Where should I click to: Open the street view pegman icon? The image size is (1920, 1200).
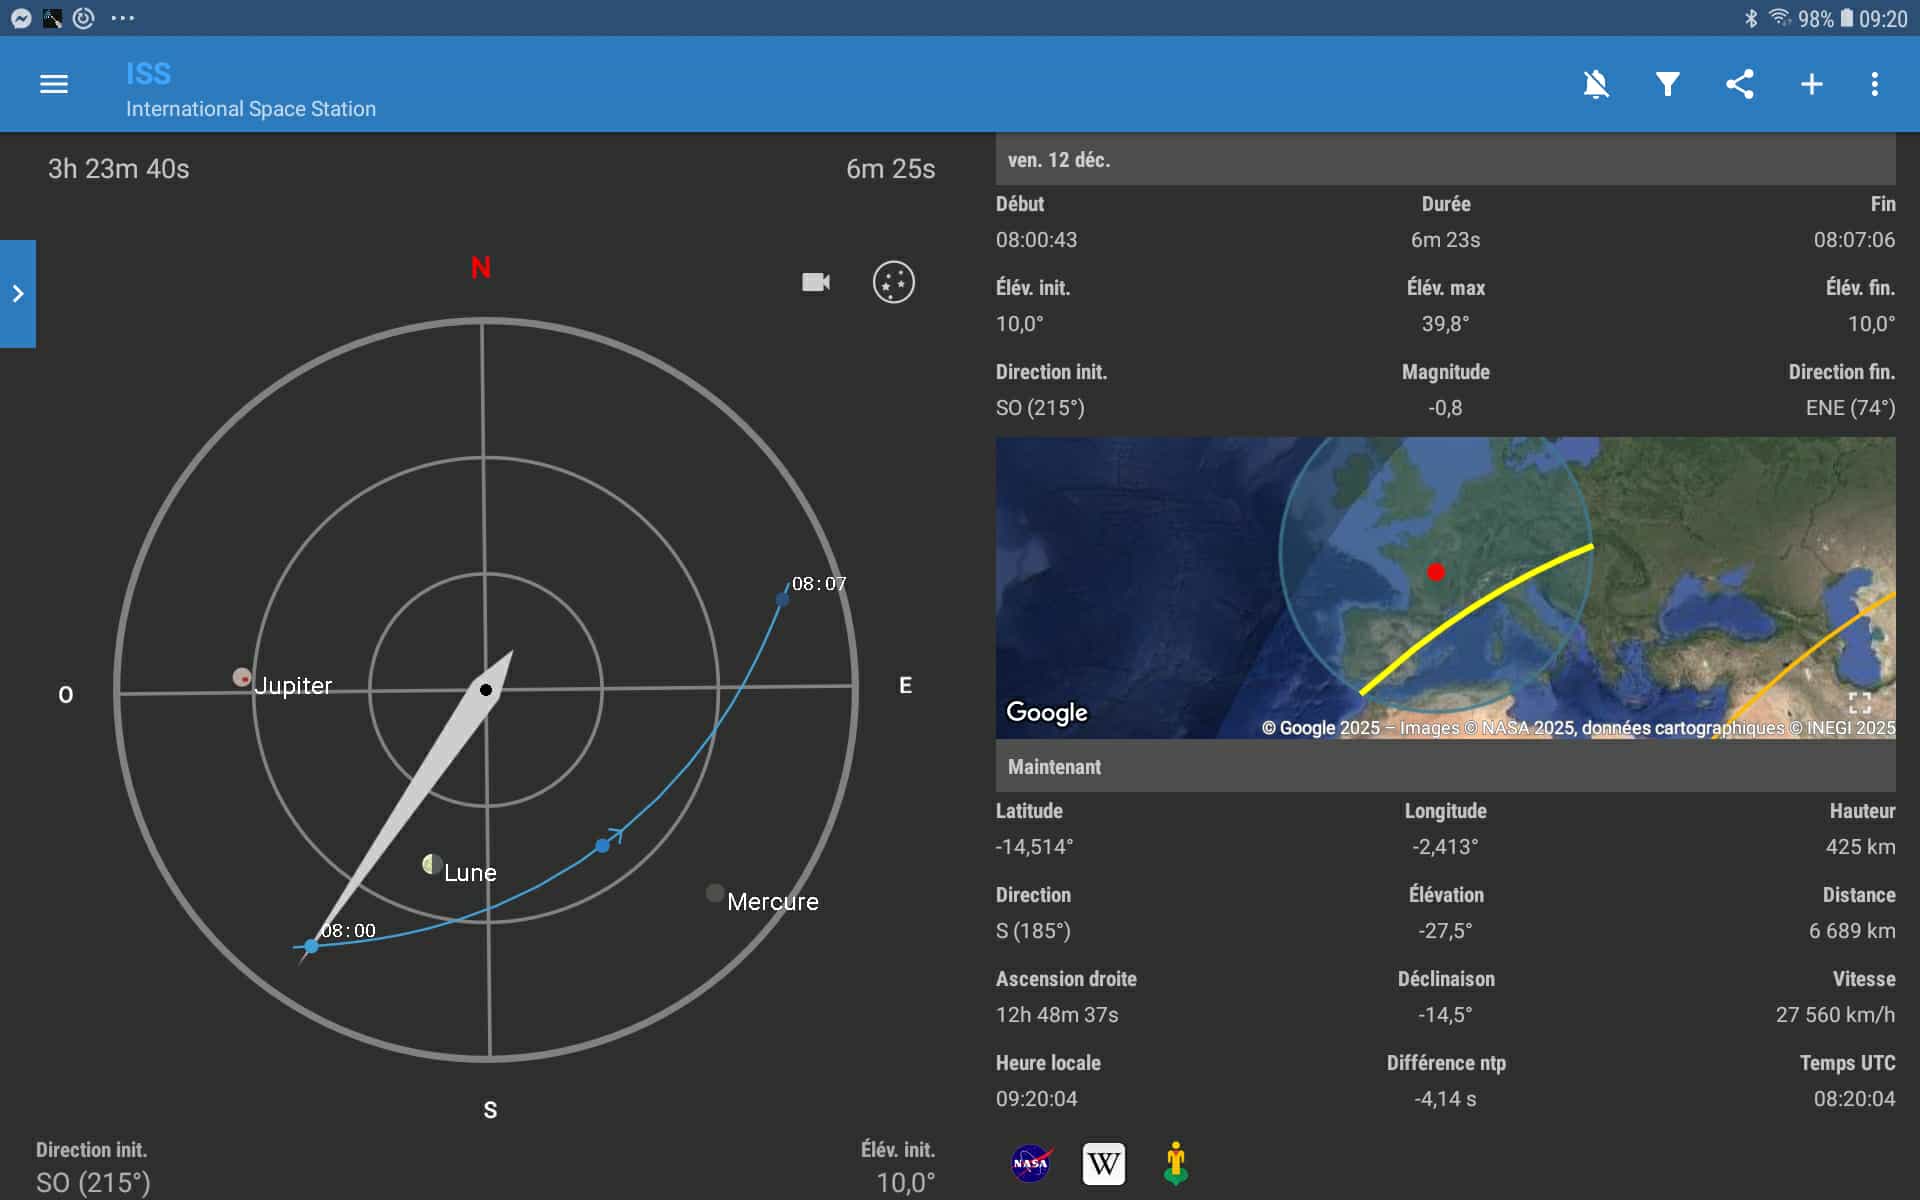(x=1176, y=1164)
